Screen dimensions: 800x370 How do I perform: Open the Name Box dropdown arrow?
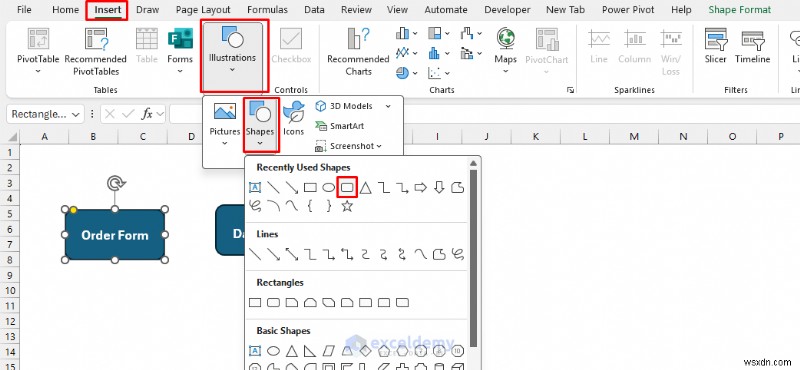point(76,114)
